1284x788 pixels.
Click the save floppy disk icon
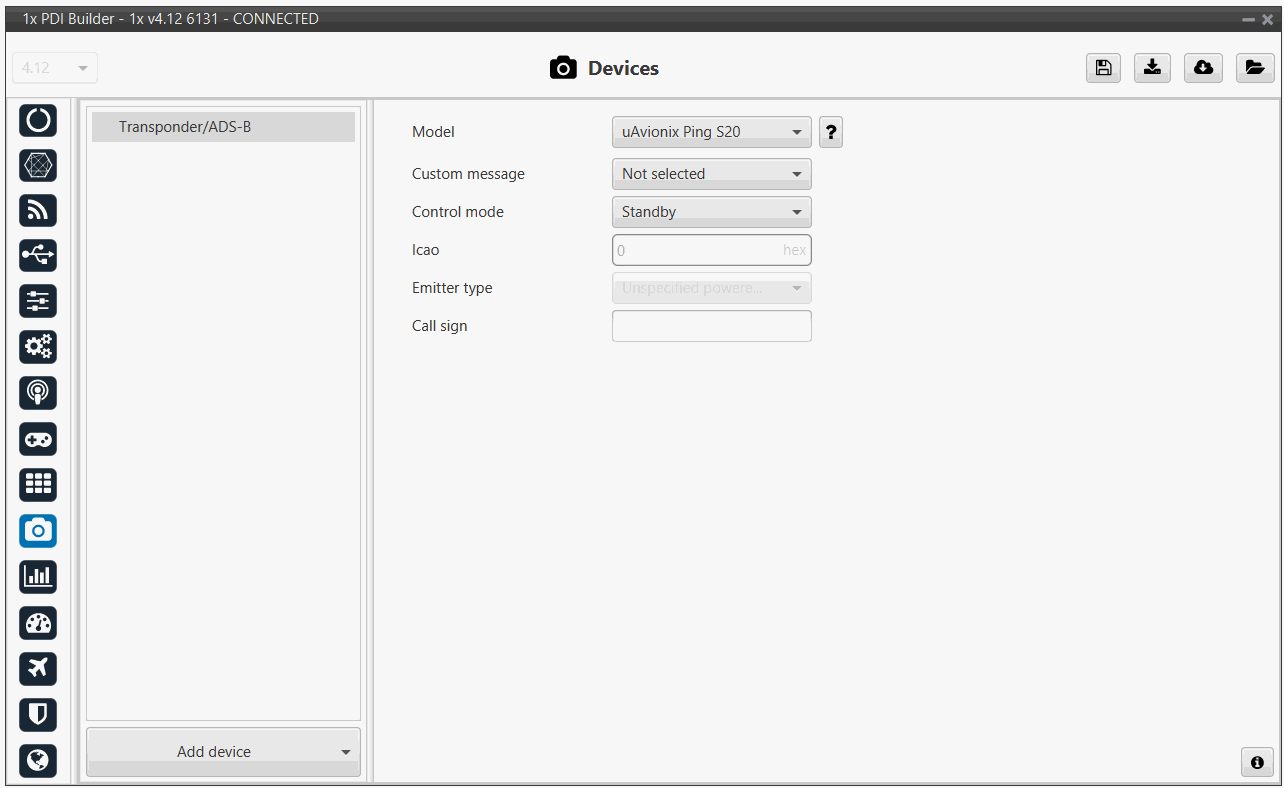pos(1103,68)
